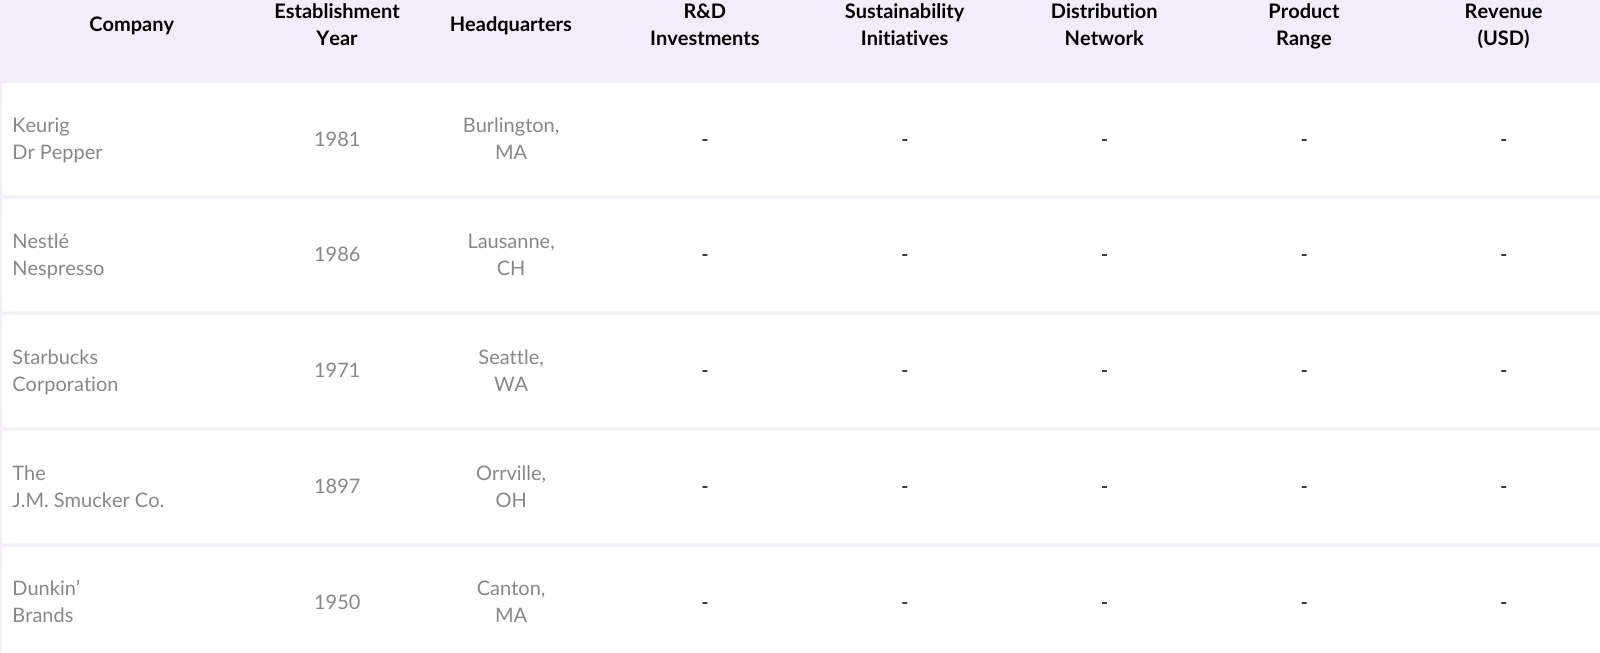This screenshot has height=653, width=1600.
Task: Click the Company column header
Action: (131, 25)
